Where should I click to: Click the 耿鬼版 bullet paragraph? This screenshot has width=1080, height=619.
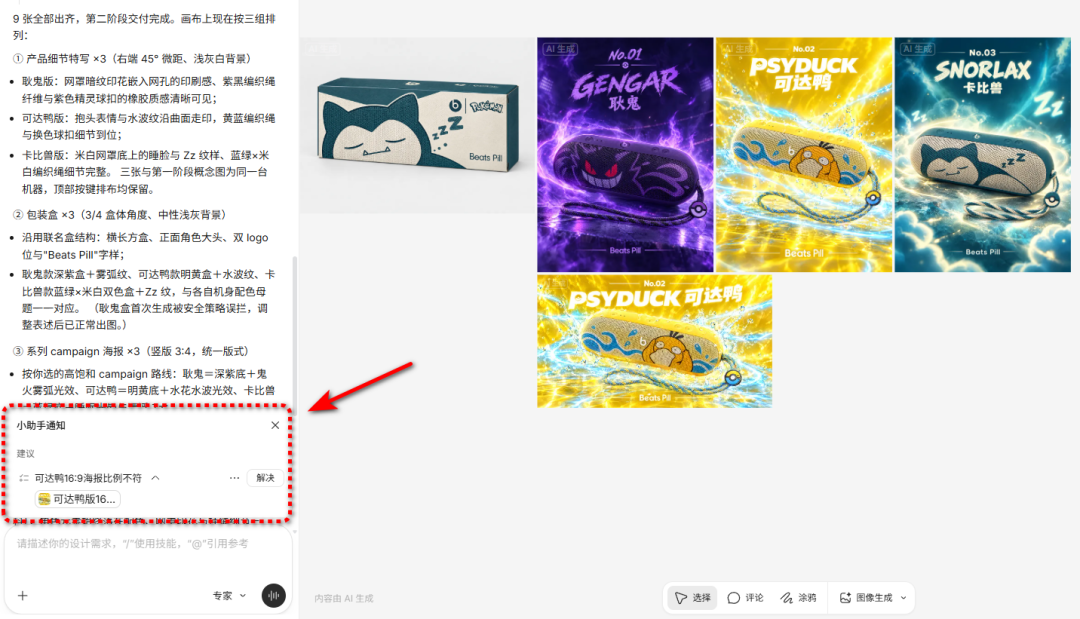(x=148, y=90)
